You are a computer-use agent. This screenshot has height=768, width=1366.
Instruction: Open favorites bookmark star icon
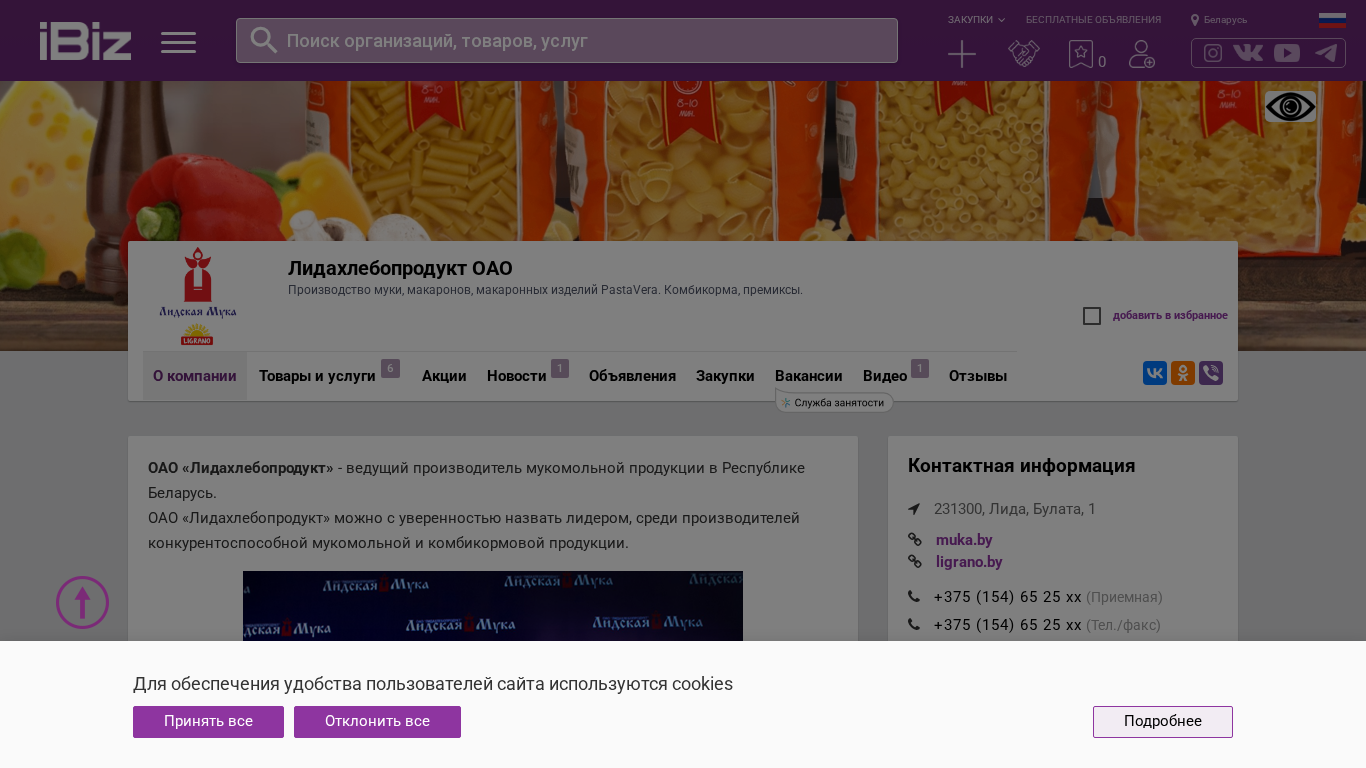click(1081, 54)
